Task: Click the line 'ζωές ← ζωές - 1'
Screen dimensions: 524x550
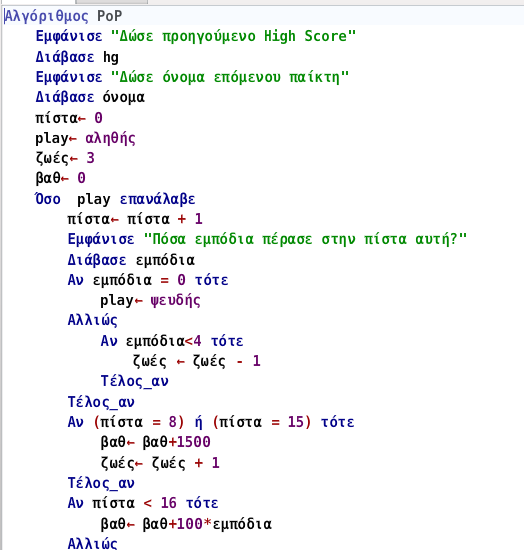Action: click(x=197, y=361)
